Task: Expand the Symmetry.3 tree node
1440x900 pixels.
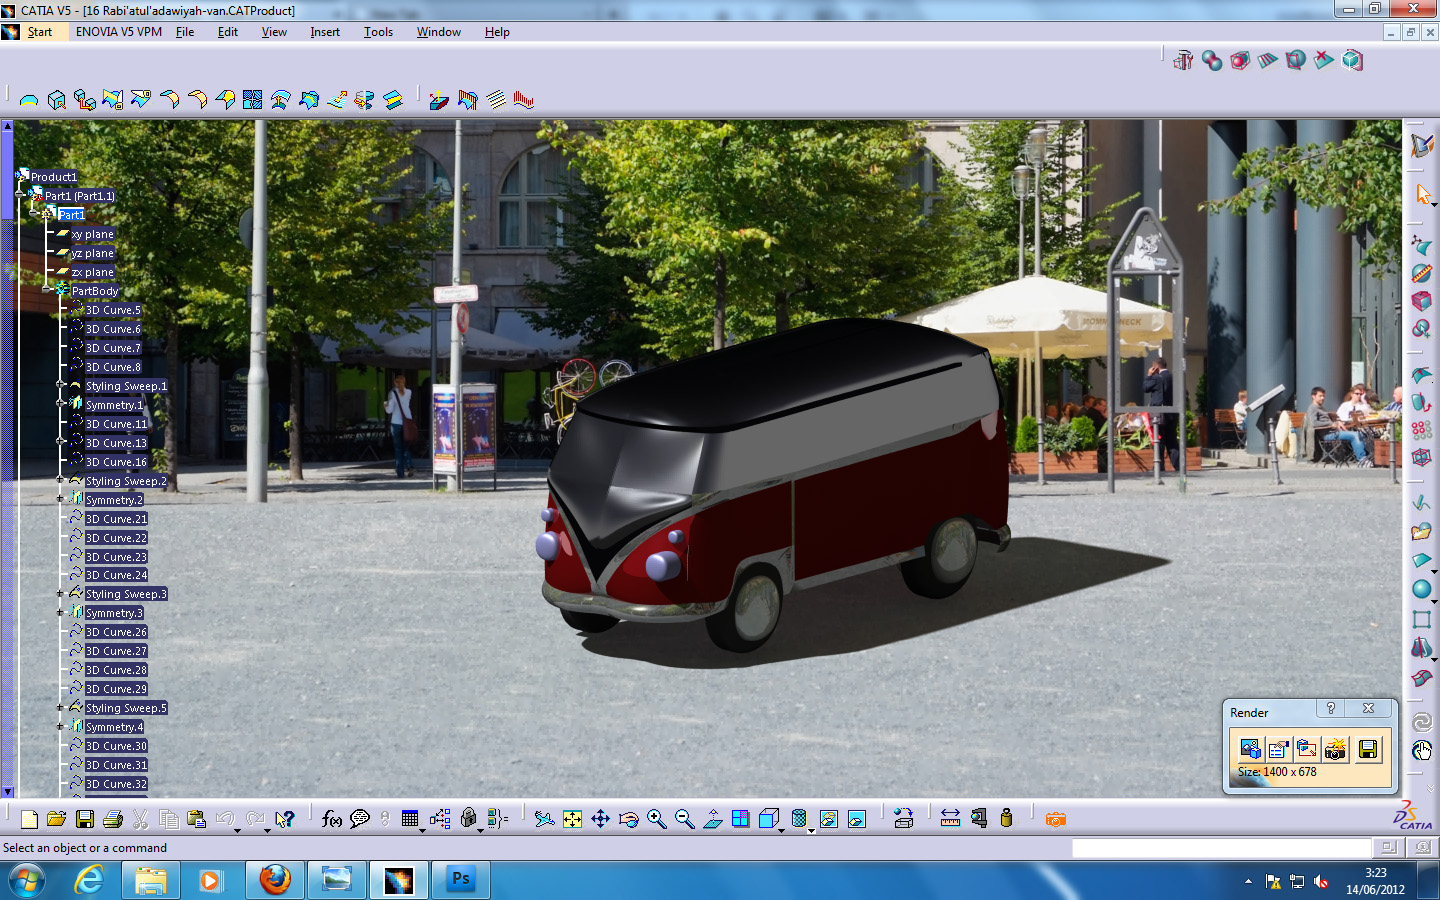Action: point(59,613)
